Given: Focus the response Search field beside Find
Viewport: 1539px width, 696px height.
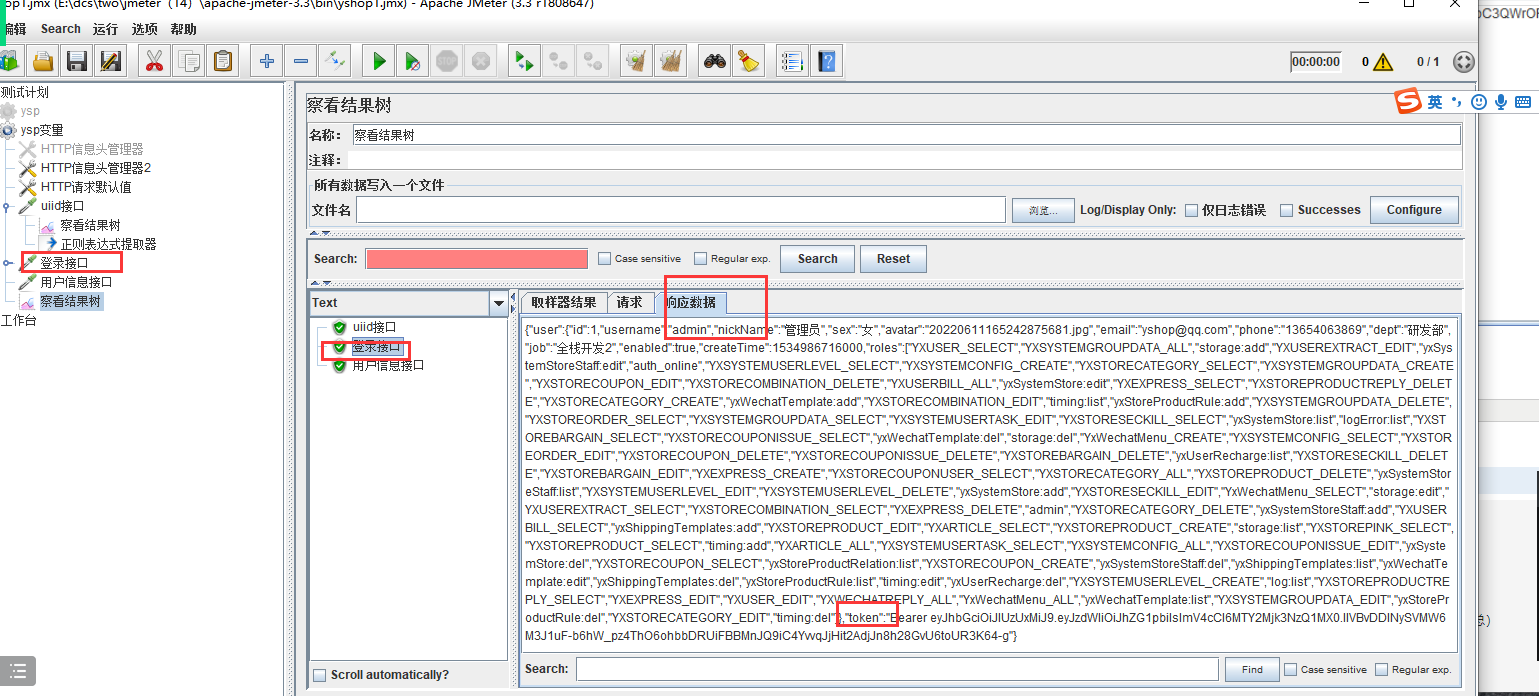Looking at the screenshot, I should pyautogui.click(x=897, y=669).
